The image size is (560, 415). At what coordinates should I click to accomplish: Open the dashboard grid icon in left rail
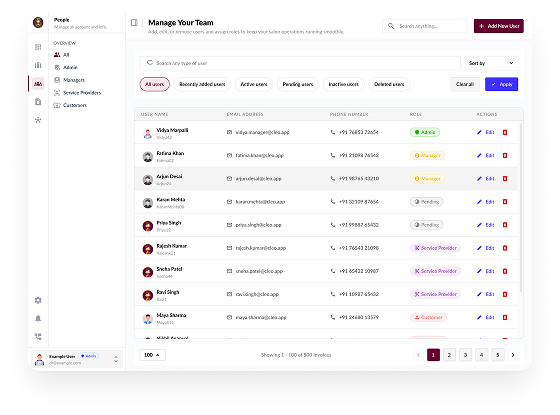pos(38,47)
